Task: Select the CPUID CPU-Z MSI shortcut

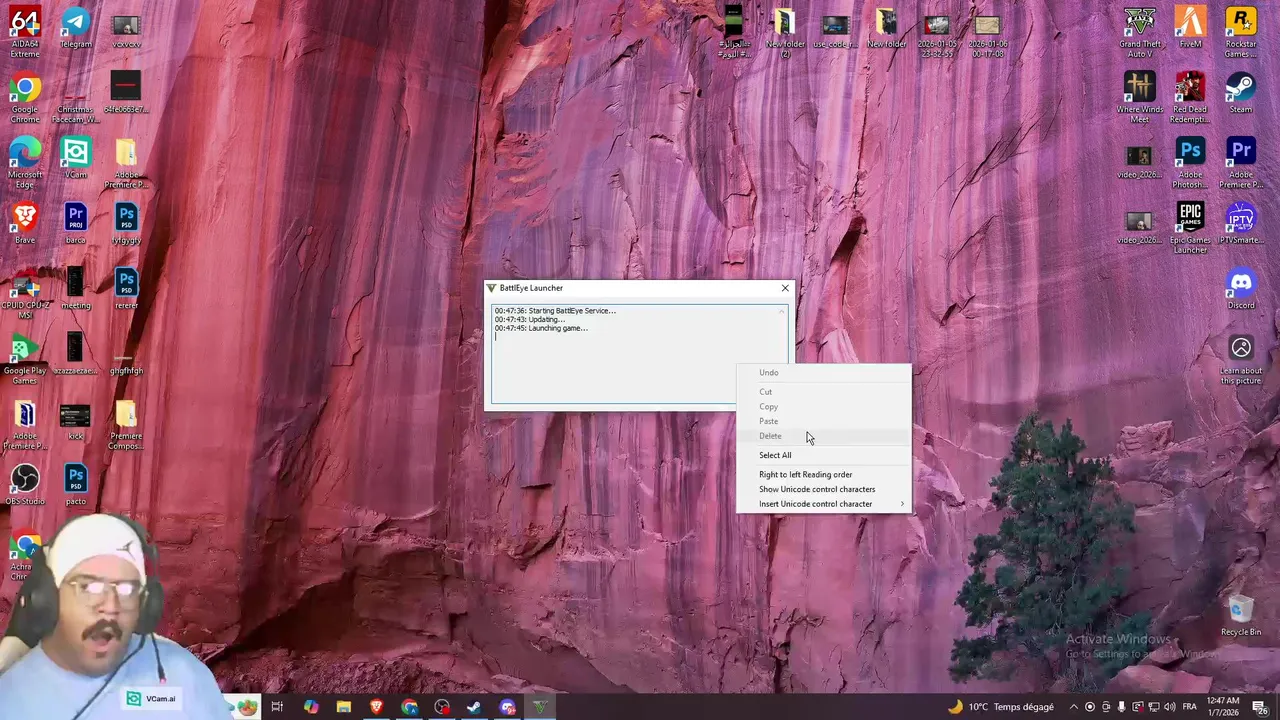Action: click(25, 293)
